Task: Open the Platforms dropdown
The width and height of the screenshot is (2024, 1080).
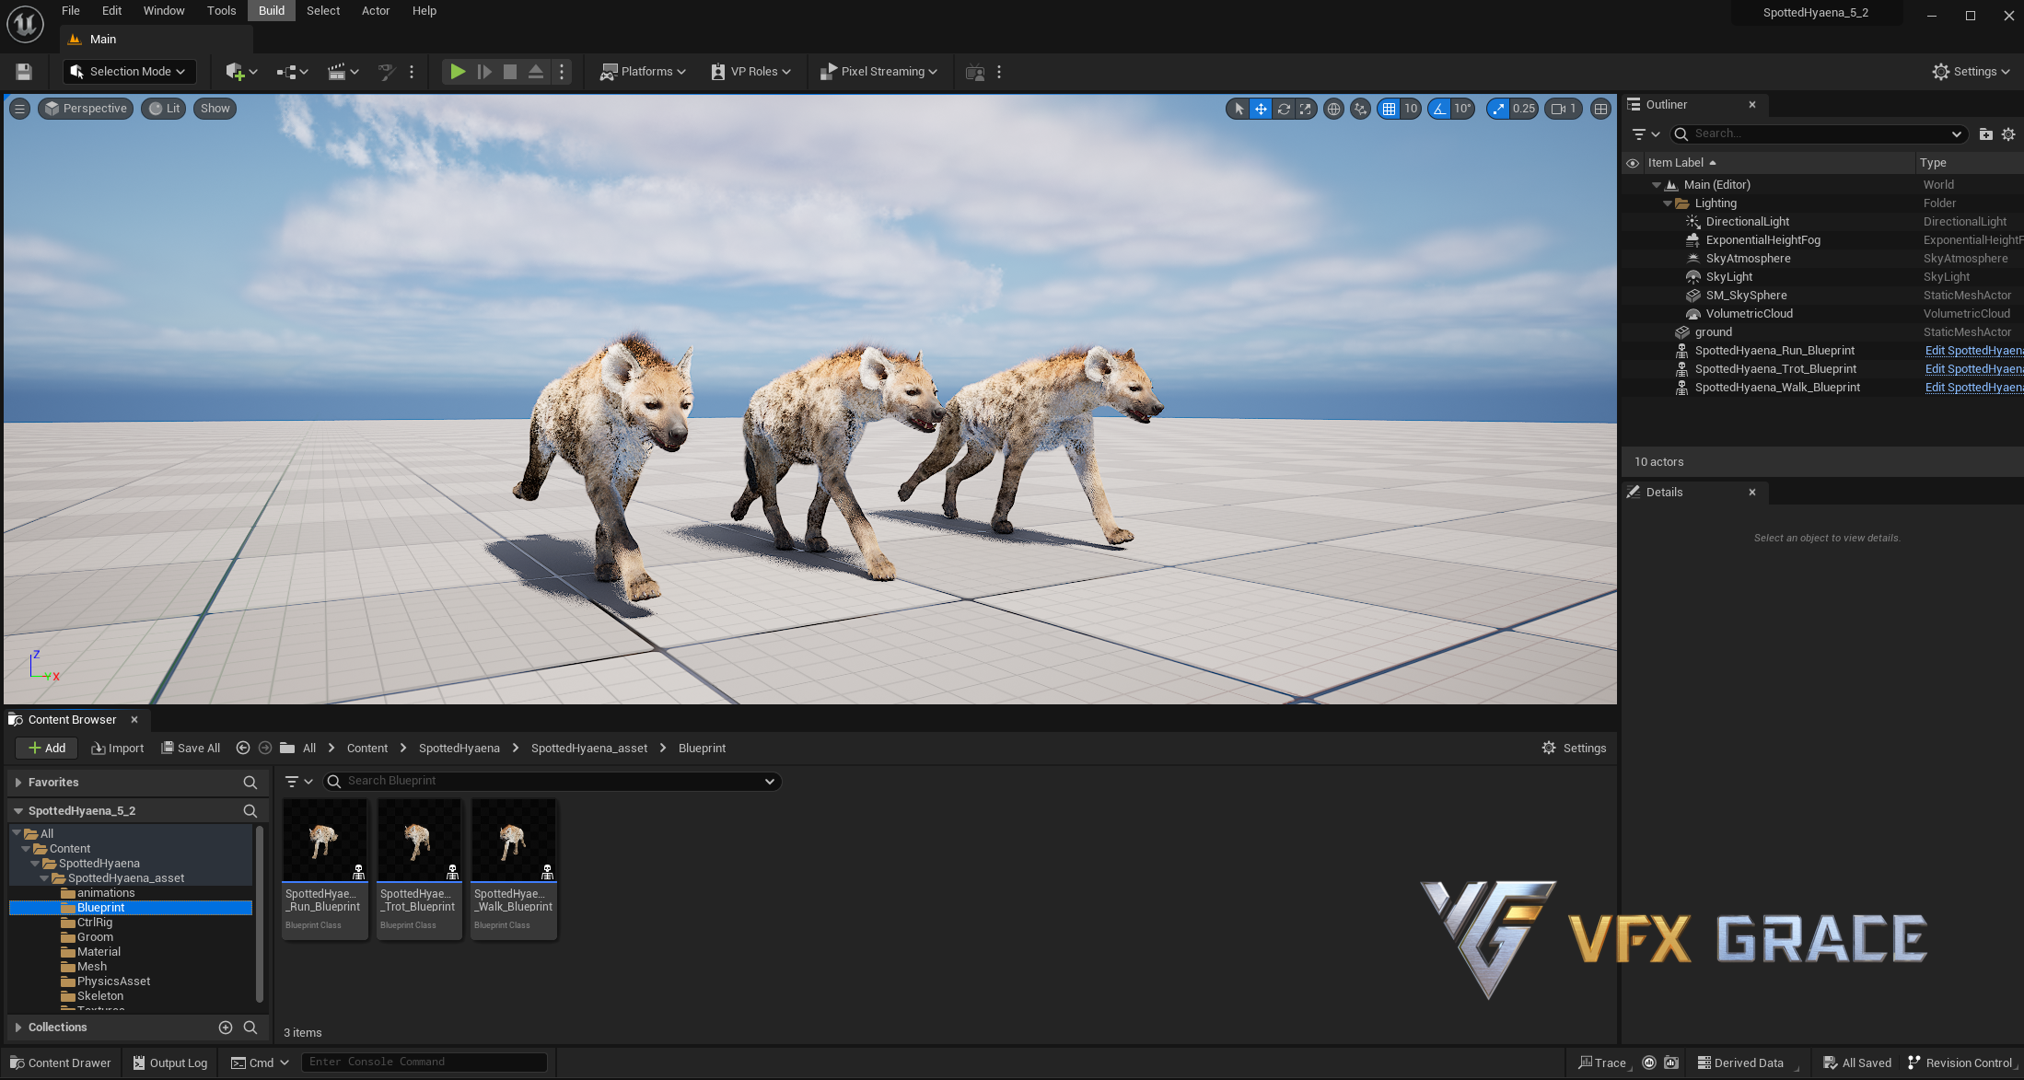Action: click(x=643, y=71)
